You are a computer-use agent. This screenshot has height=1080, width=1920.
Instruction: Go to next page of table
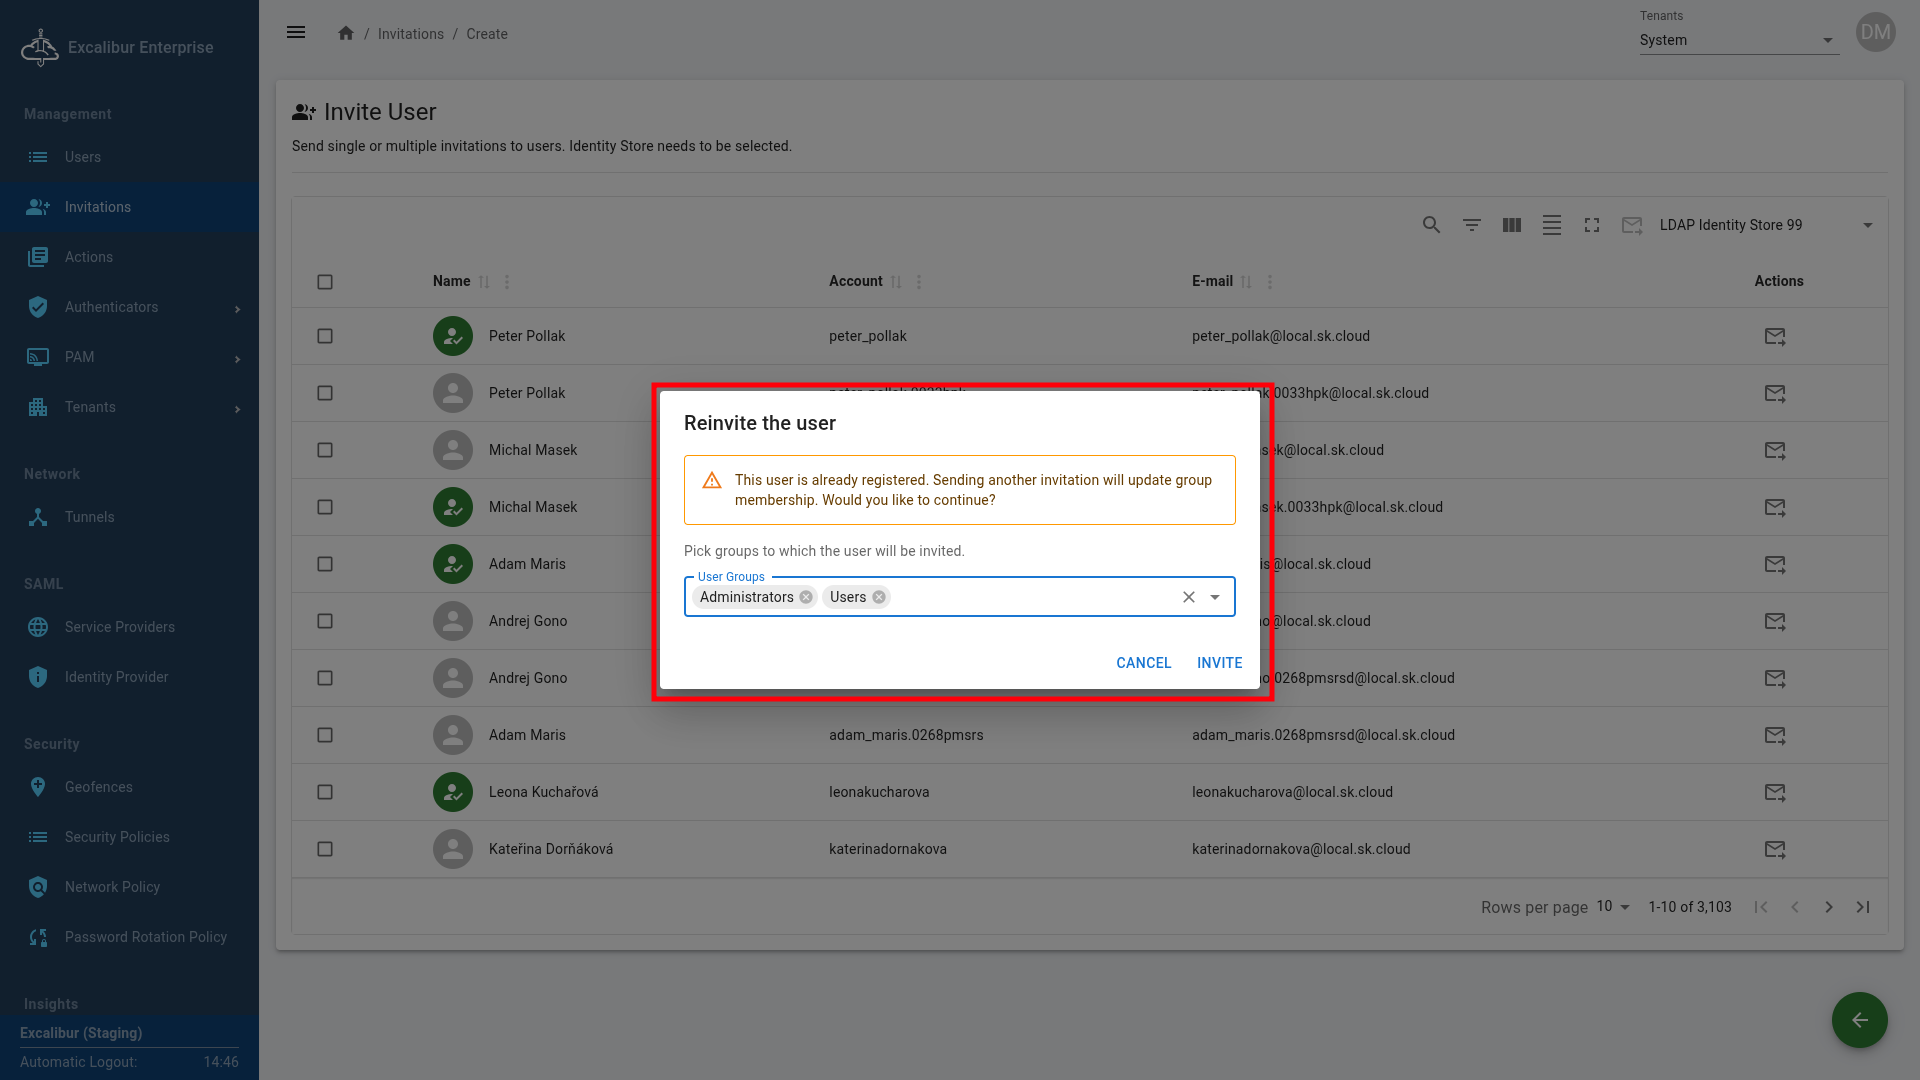point(1828,907)
